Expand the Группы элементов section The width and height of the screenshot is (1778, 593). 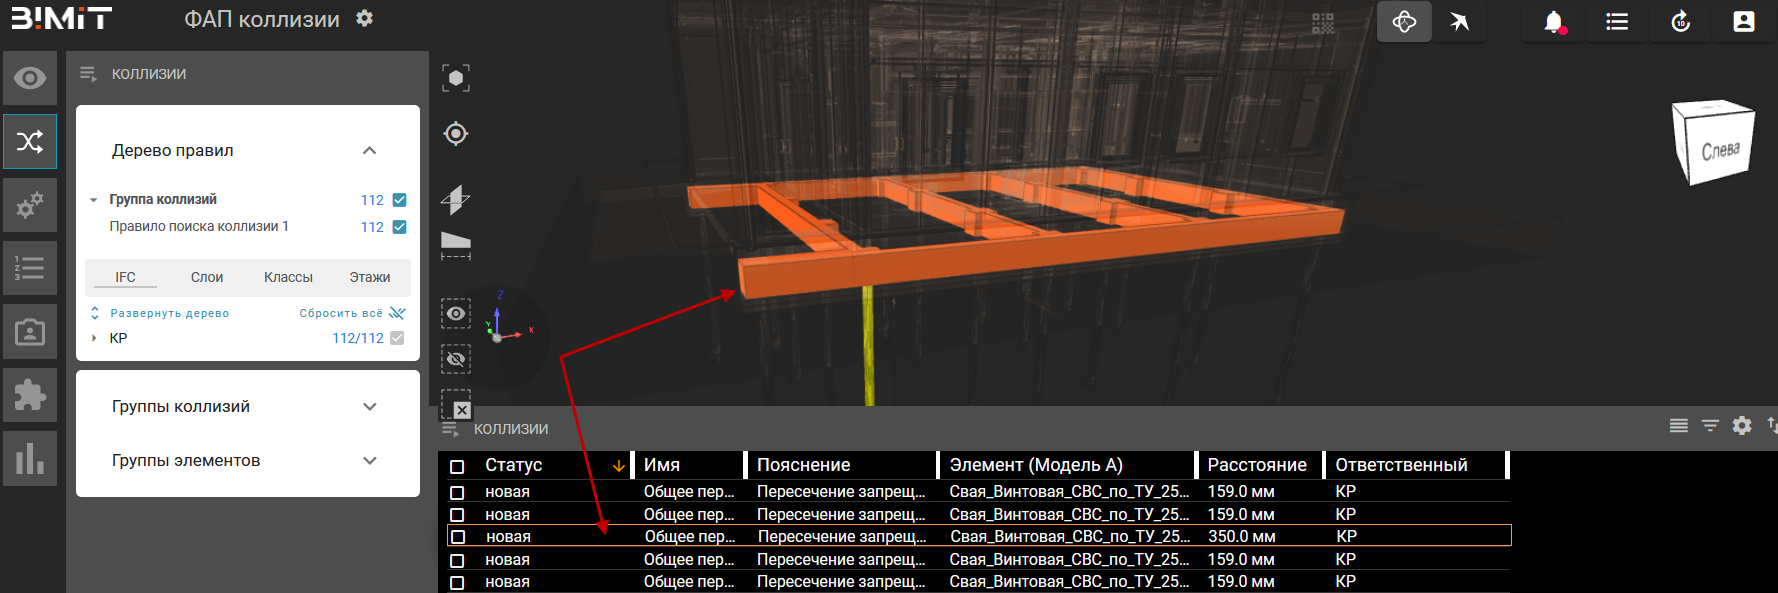click(369, 461)
